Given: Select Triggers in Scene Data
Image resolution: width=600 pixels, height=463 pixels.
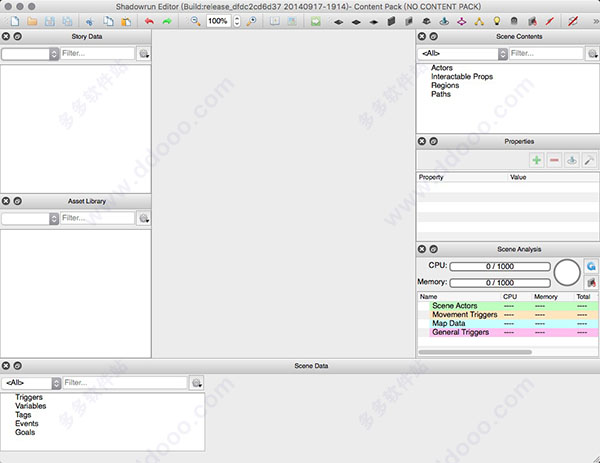Looking at the screenshot, I should 29,397.
